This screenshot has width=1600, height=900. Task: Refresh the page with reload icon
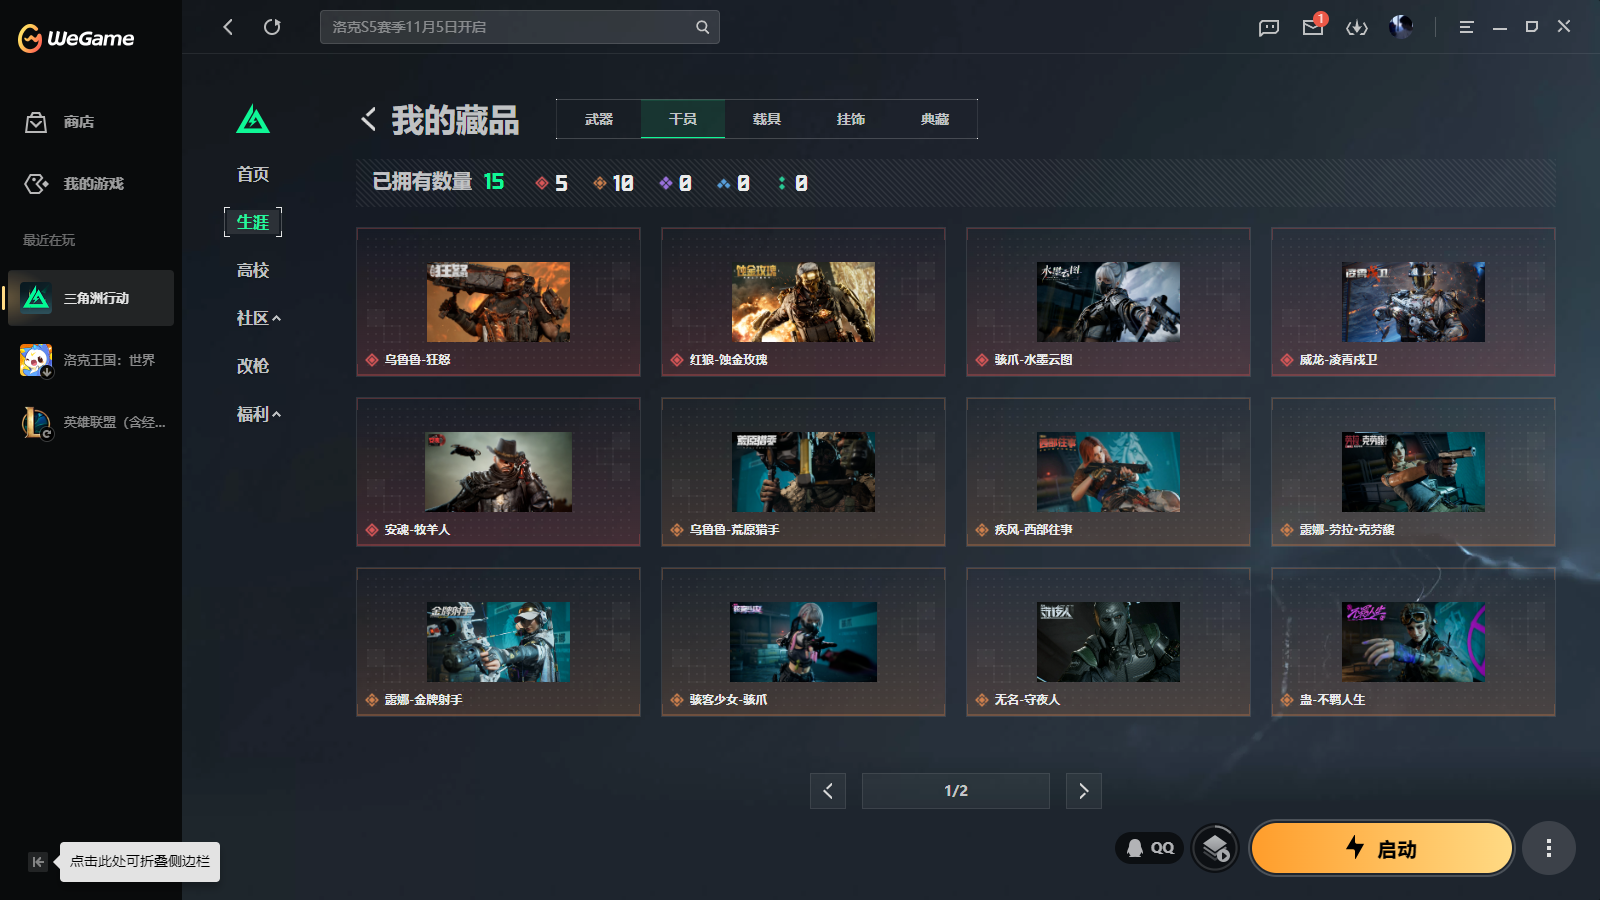click(x=272, y=27)
